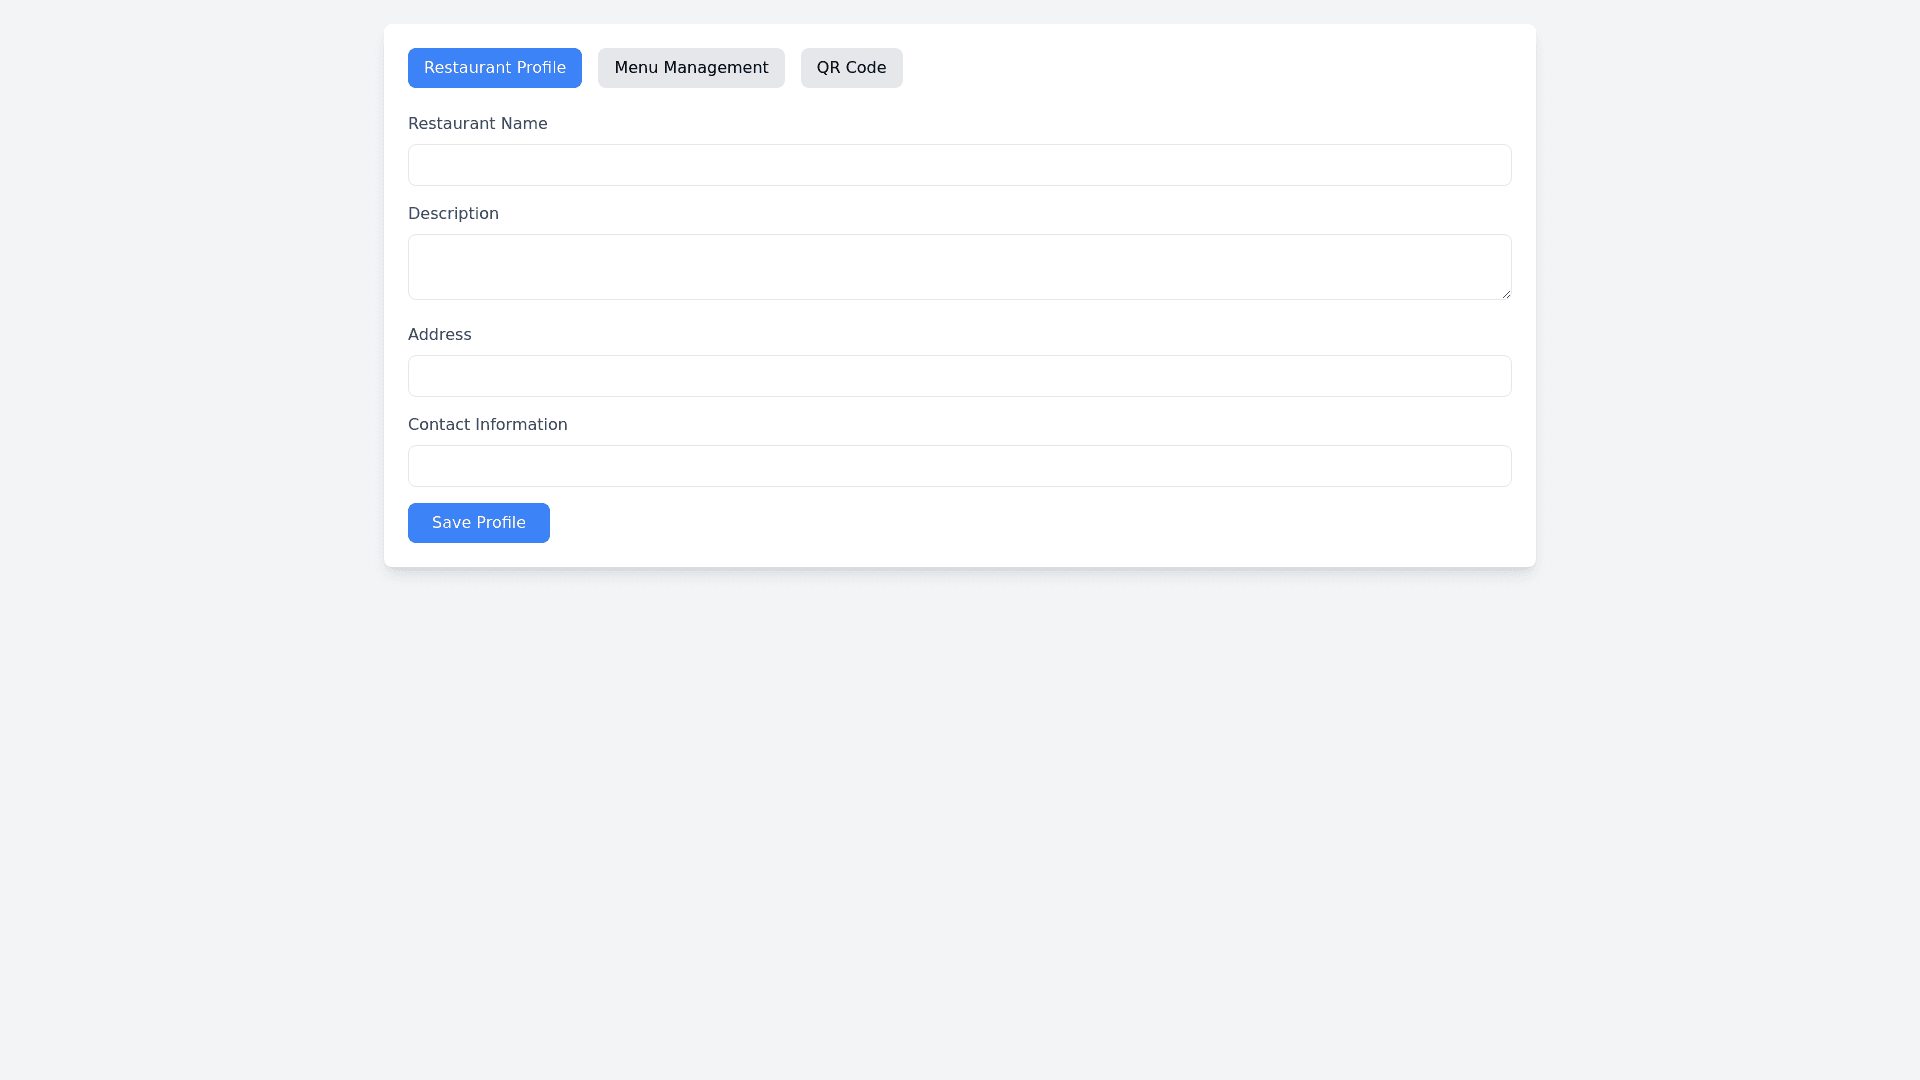Viewport: 1920px width, 1080px height.
Task: Submit the form using the blue Save Profile button
Action: pyautogui.click(x=478, y=523)
